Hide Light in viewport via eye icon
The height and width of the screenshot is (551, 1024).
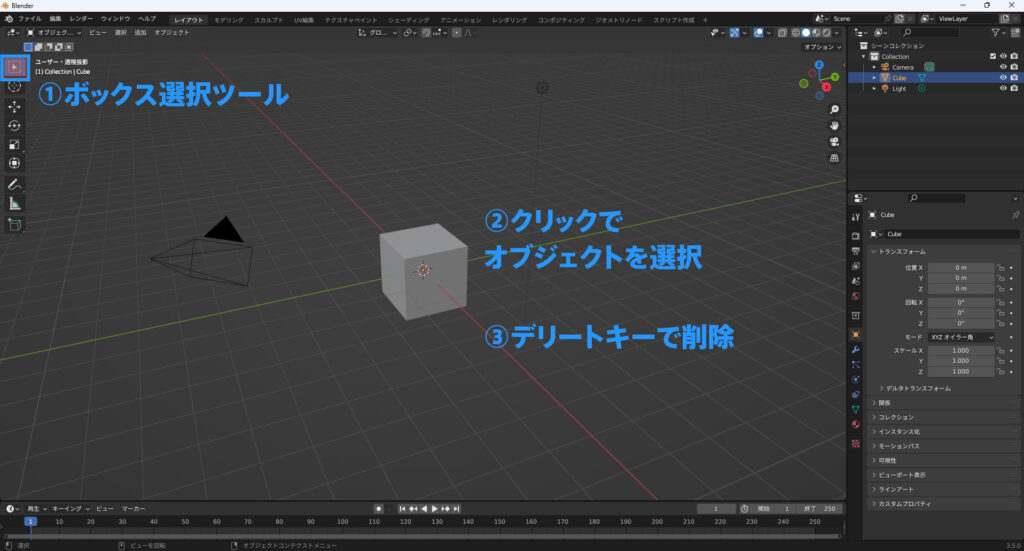click(1003, 88)
